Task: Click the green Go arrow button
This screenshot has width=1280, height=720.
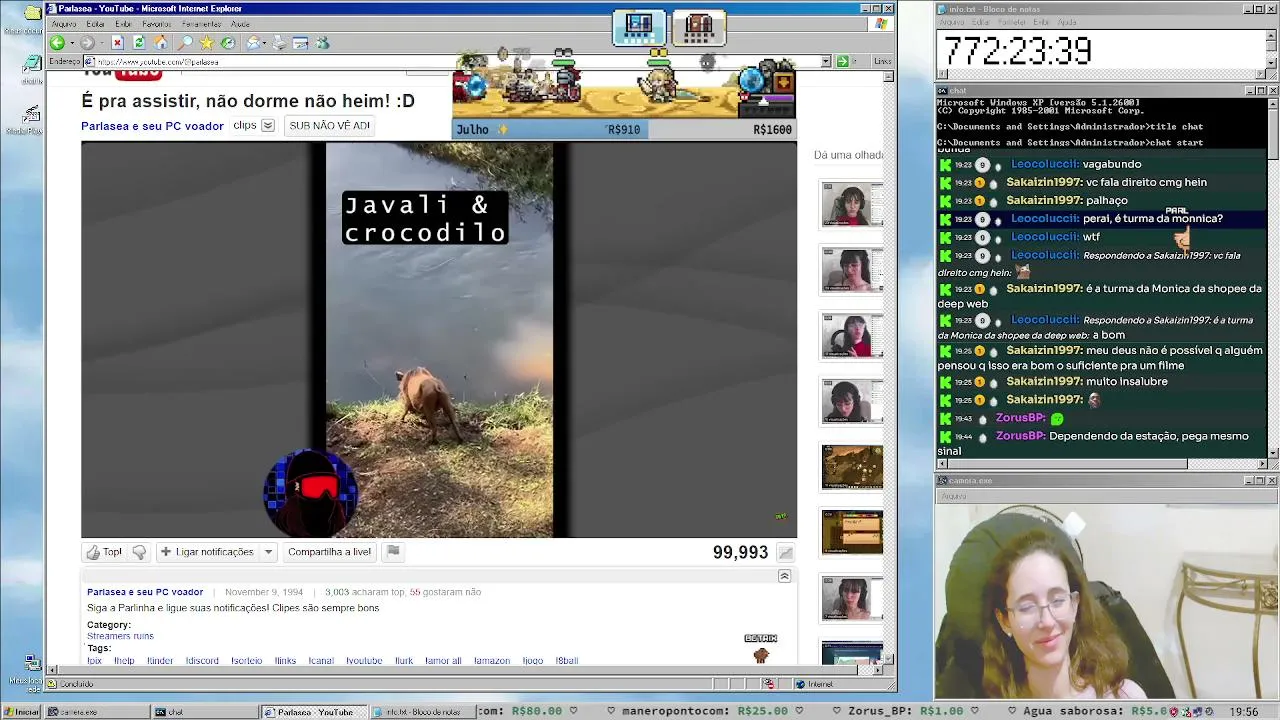Action: point(843,61)
